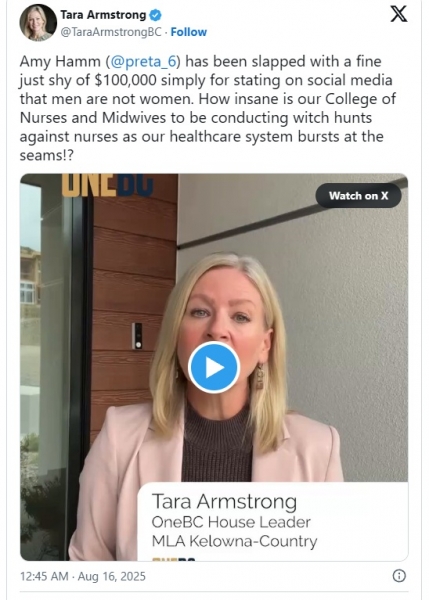Click the 'OneBC House Leader' caption line

[231, 522]
